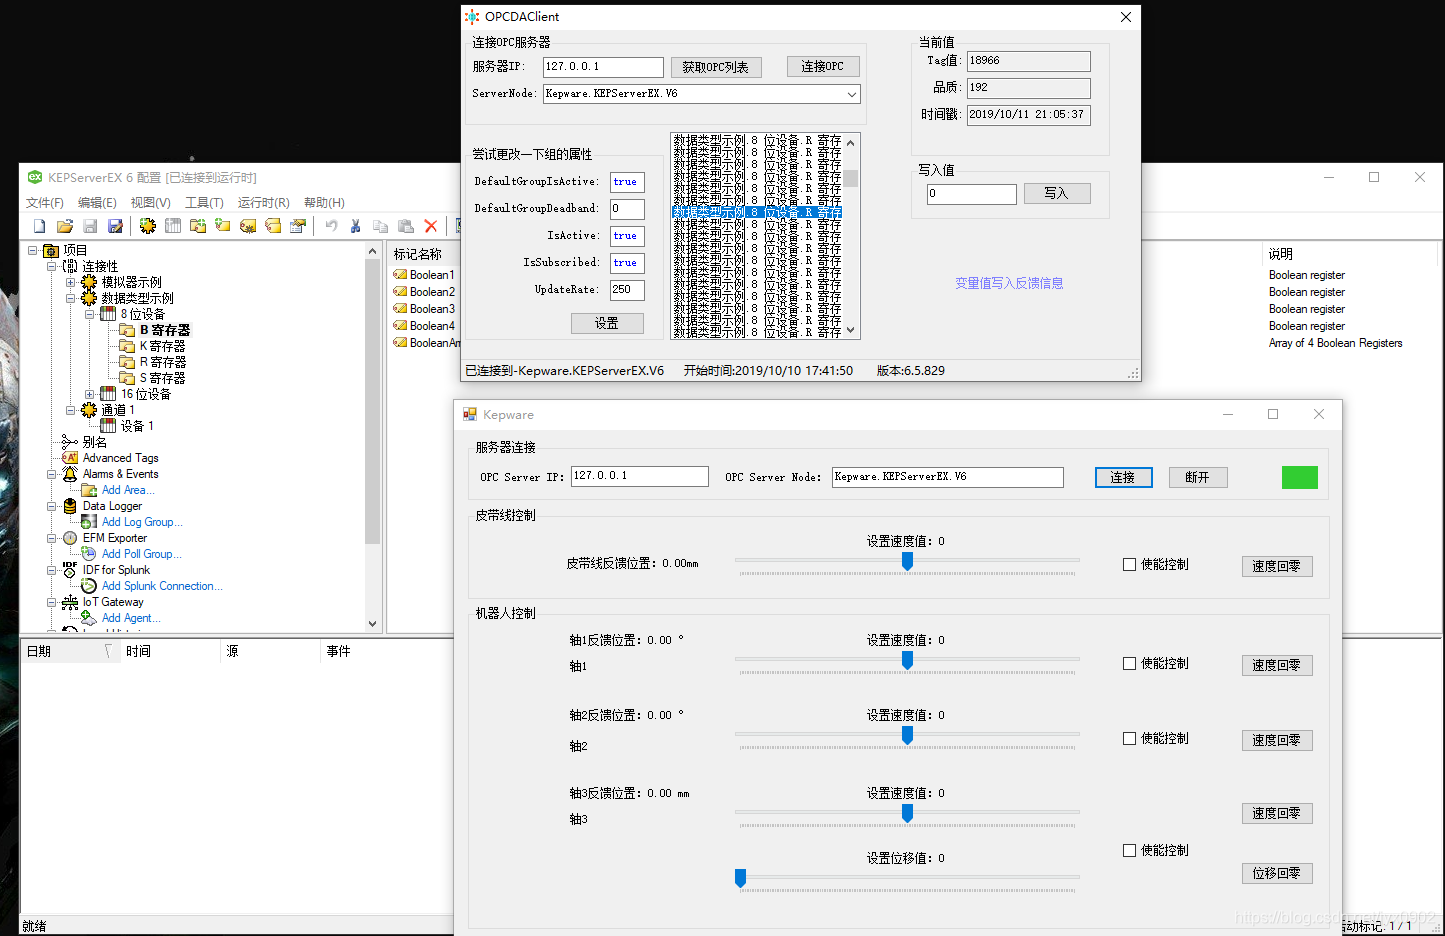The width and height of the screenshot is (1445, 936).
Task: Click the Add Splunk Connection link
Action: point(160,585)
